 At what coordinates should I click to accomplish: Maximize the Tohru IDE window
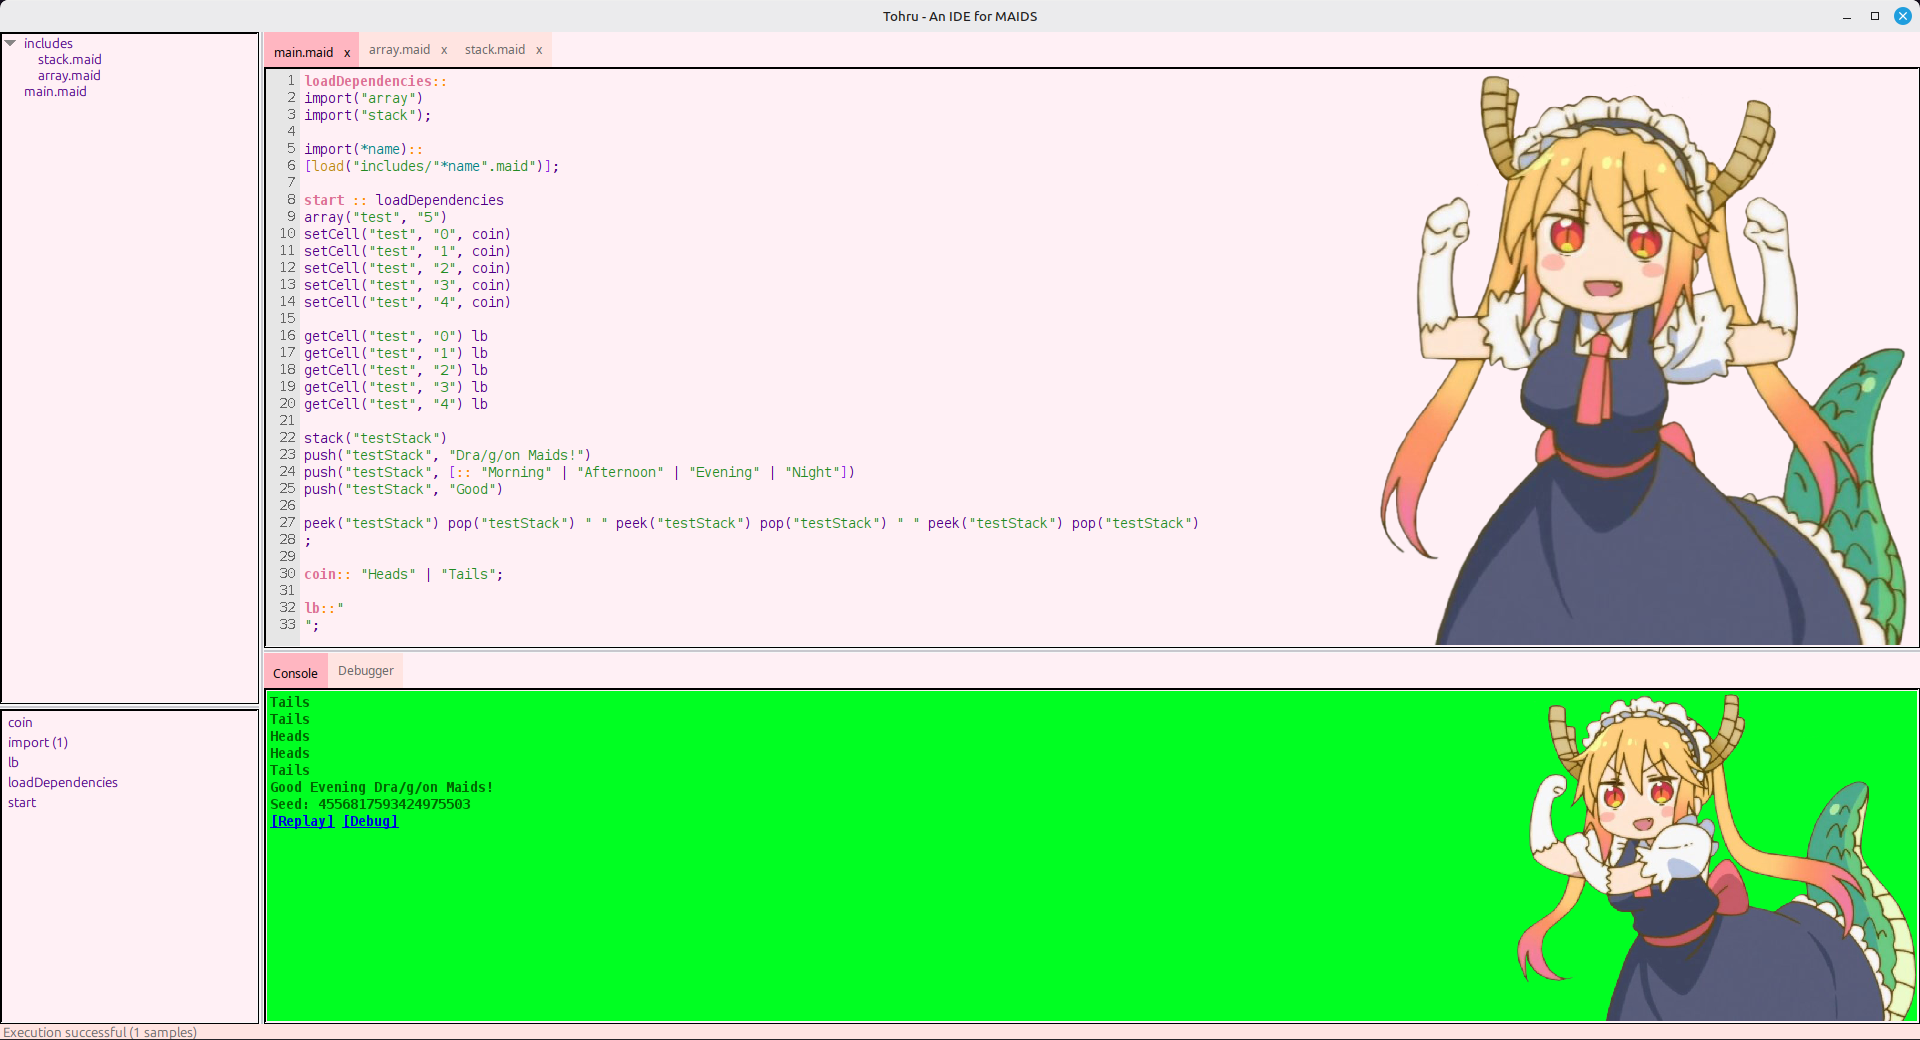(1875, 16)
